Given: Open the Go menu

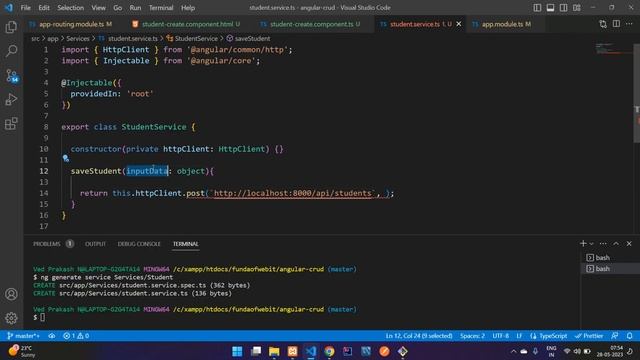Looking at the screenshot, I should [x=118, y=8].
